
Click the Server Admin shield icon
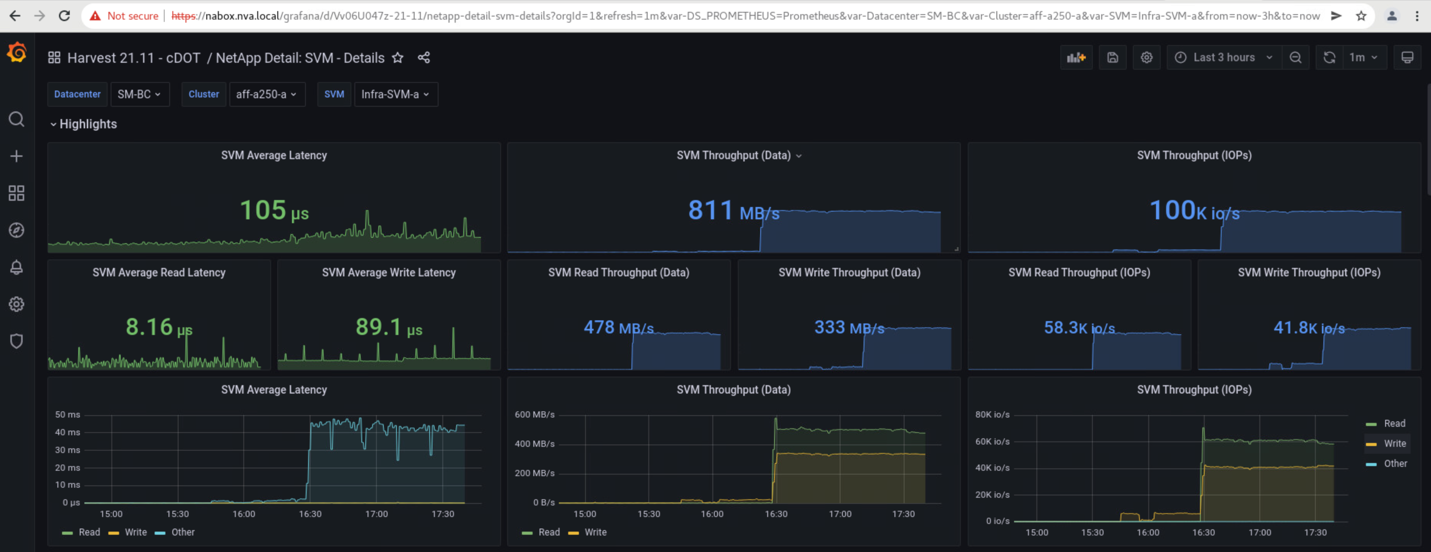[16, 341]
